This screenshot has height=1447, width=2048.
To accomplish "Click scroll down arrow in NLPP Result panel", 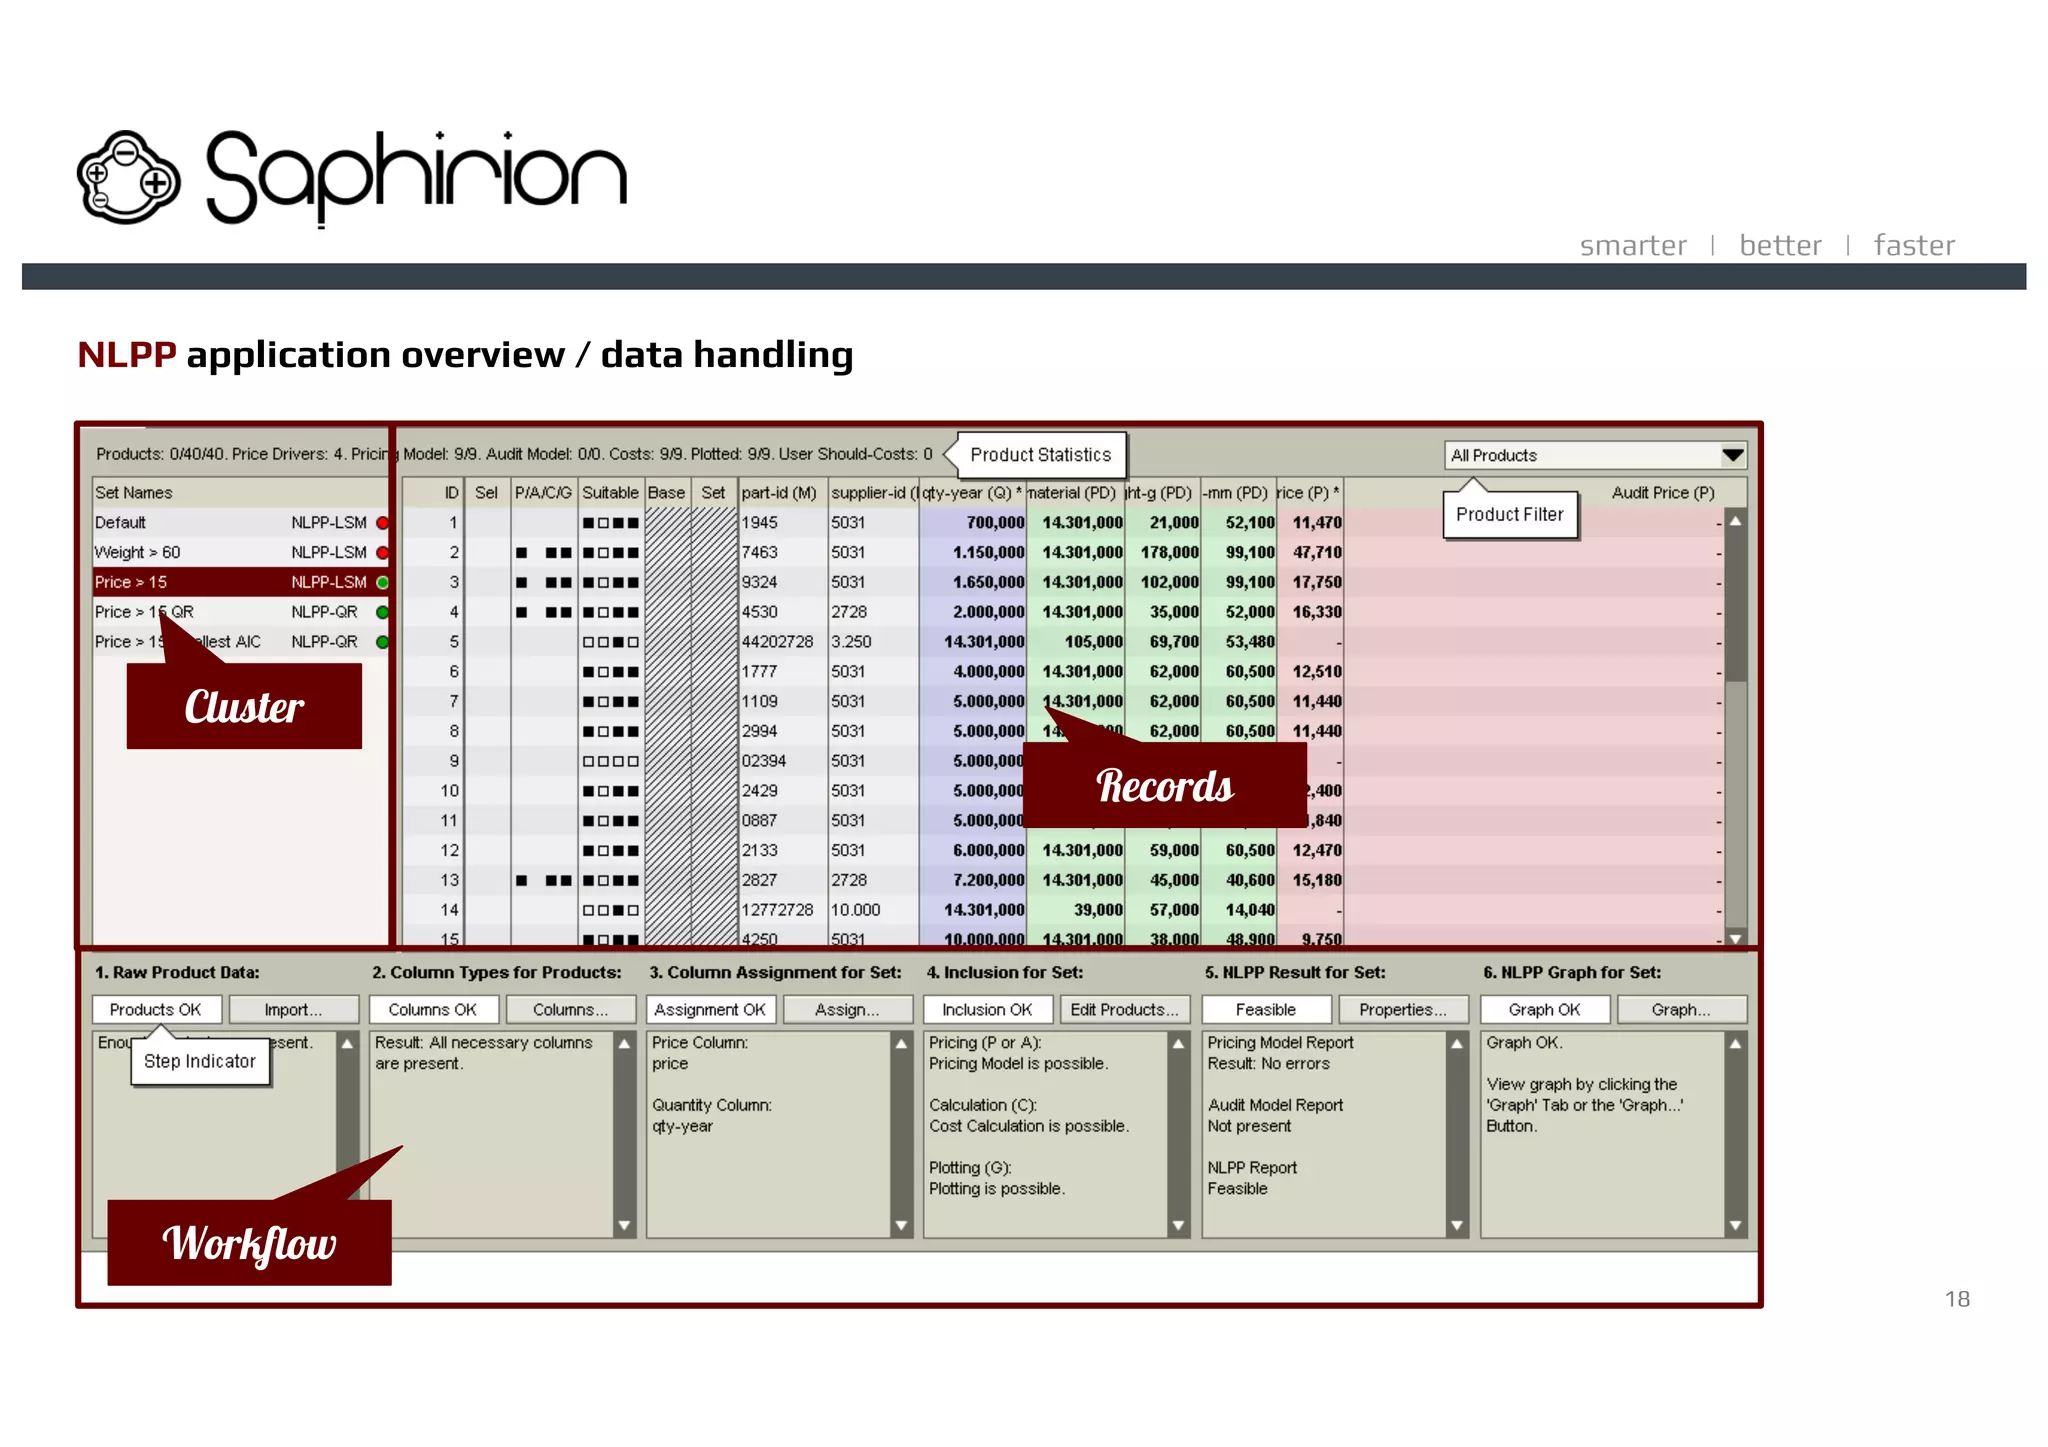I will coord(1456,1225).
